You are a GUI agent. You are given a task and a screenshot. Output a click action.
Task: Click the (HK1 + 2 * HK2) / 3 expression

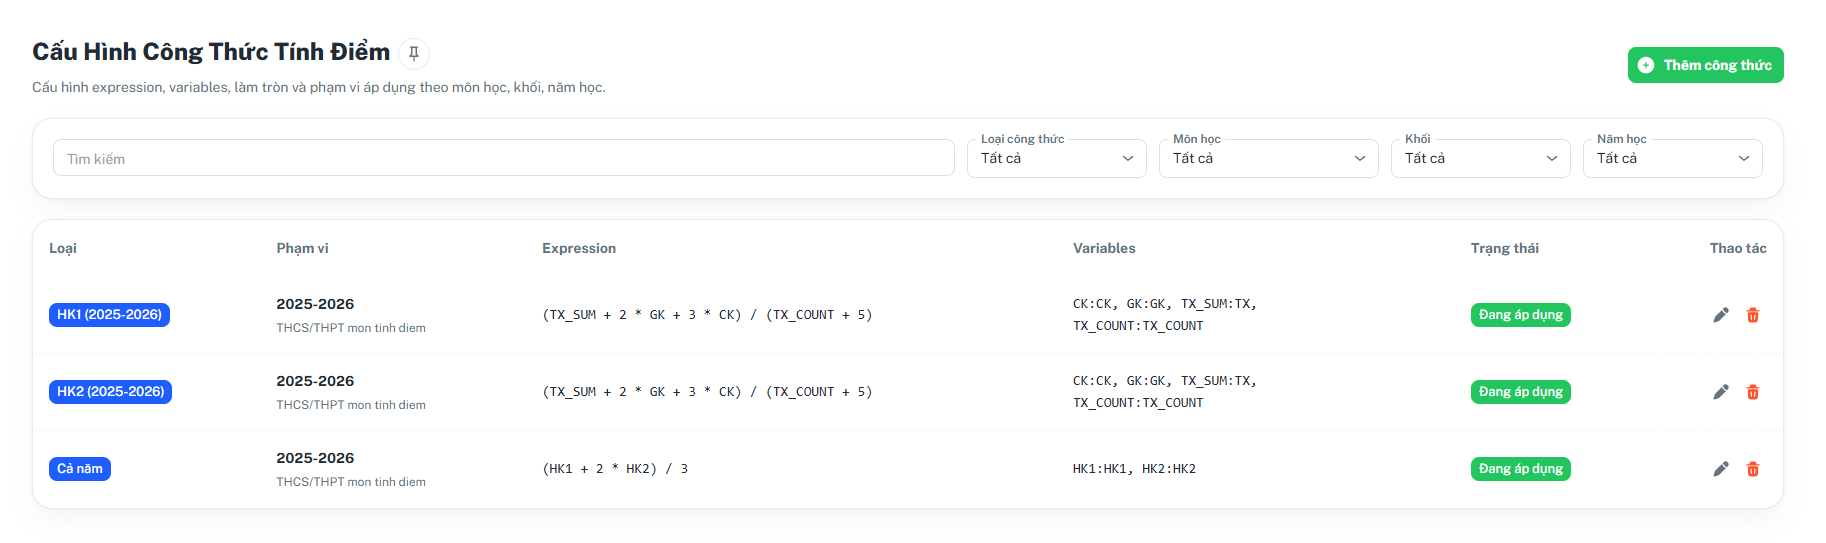(x=615, y=469)
